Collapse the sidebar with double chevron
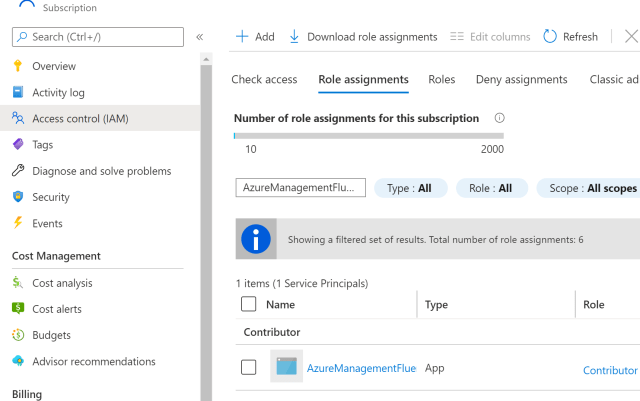The width and height of the screenshot is (640, 401). 200,37
